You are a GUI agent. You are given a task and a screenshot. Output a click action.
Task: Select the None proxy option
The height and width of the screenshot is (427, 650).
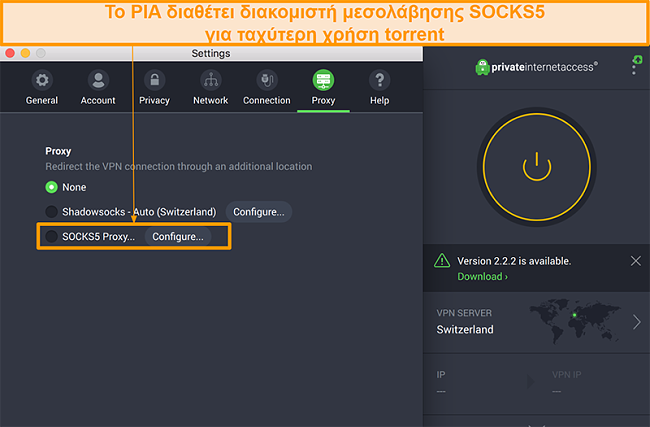click(51, 187)
